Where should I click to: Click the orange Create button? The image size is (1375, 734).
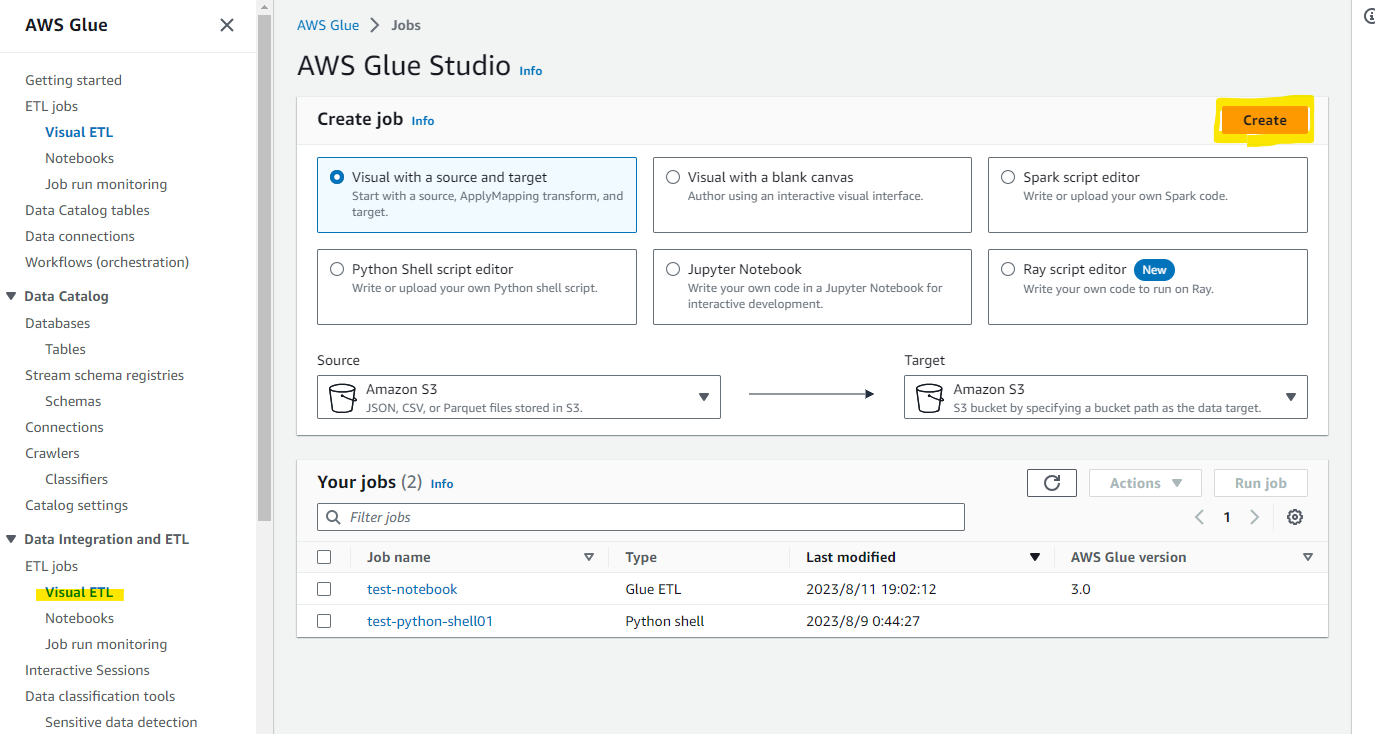point(1264,120)
